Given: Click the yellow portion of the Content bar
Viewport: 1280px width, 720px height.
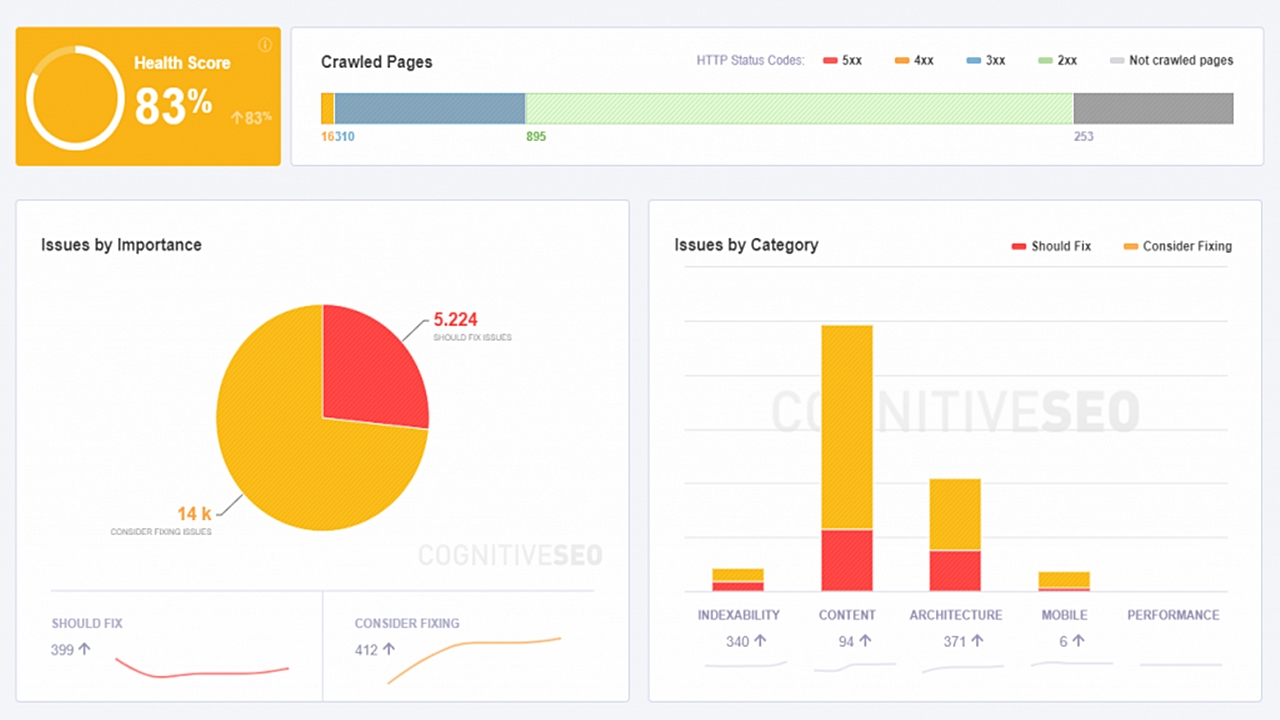Looking at the screenshot, I should click(847, 427).
